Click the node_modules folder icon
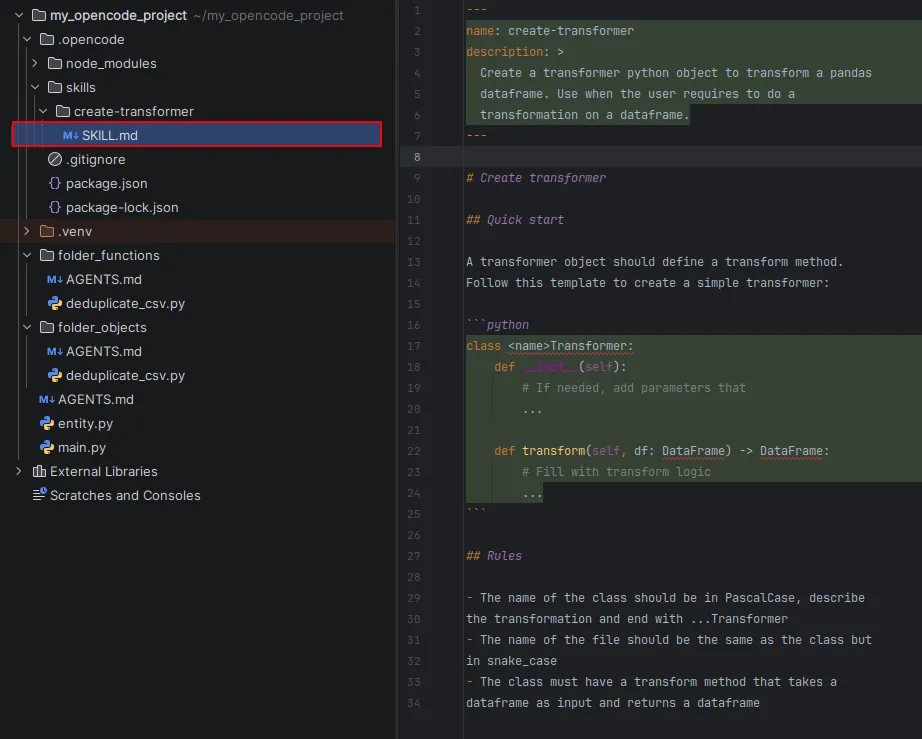The width and height of the screenshot is (922, 739). (55, 63)
